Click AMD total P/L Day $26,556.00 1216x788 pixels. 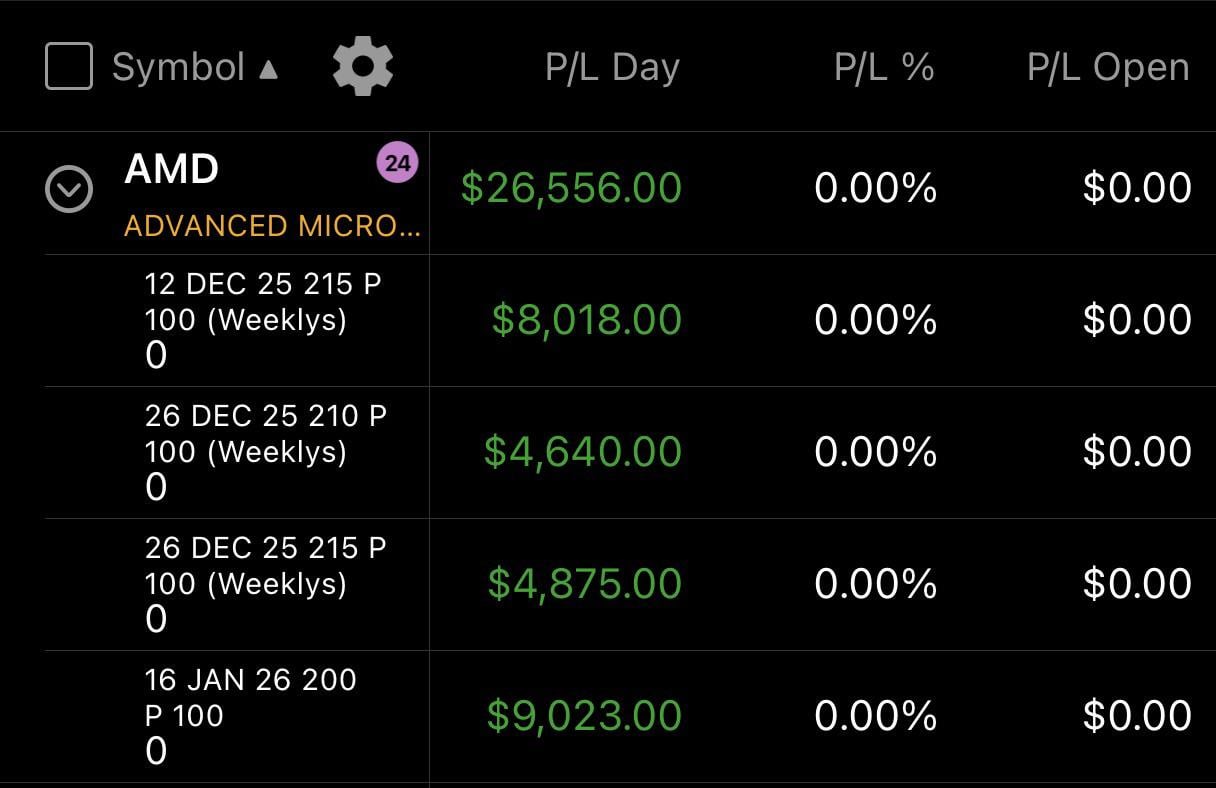[571, 188]
